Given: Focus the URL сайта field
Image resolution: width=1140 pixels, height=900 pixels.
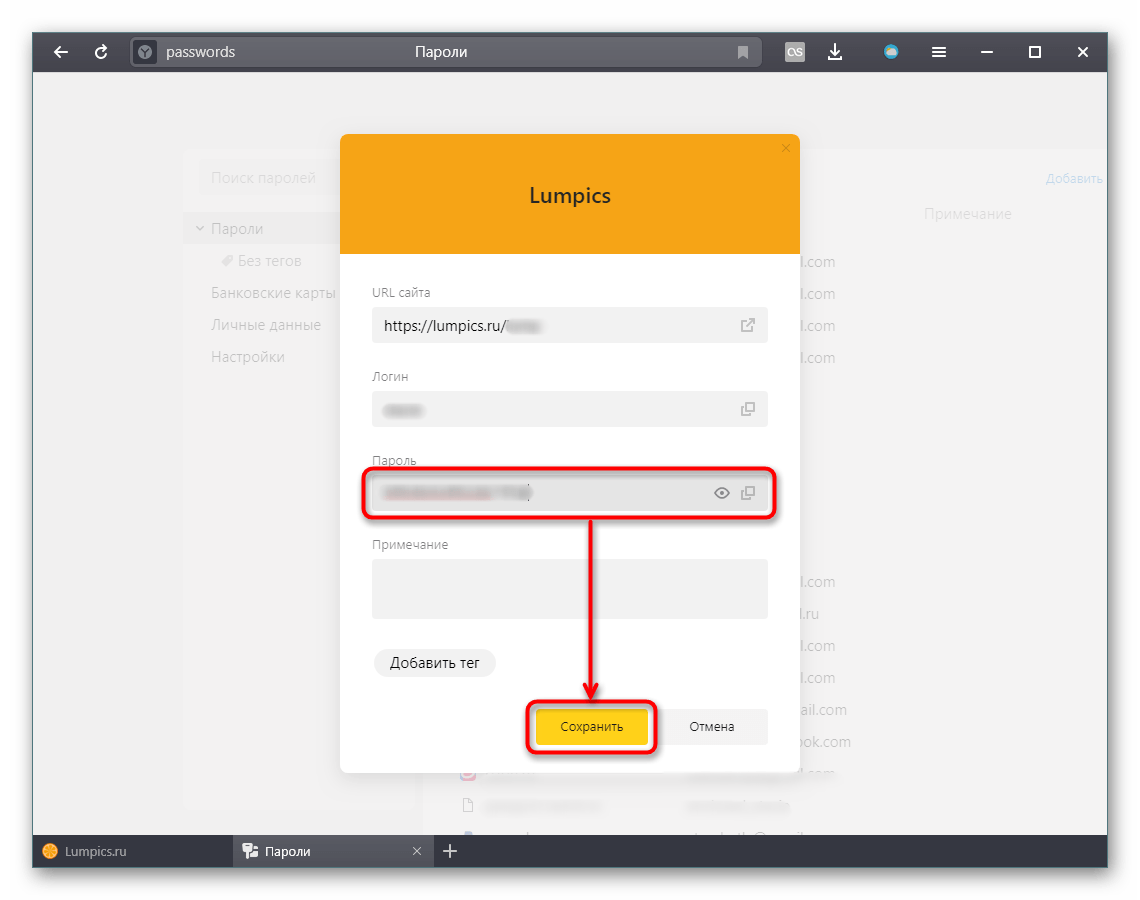Looking at the screenshot, I should click(569, 325).
